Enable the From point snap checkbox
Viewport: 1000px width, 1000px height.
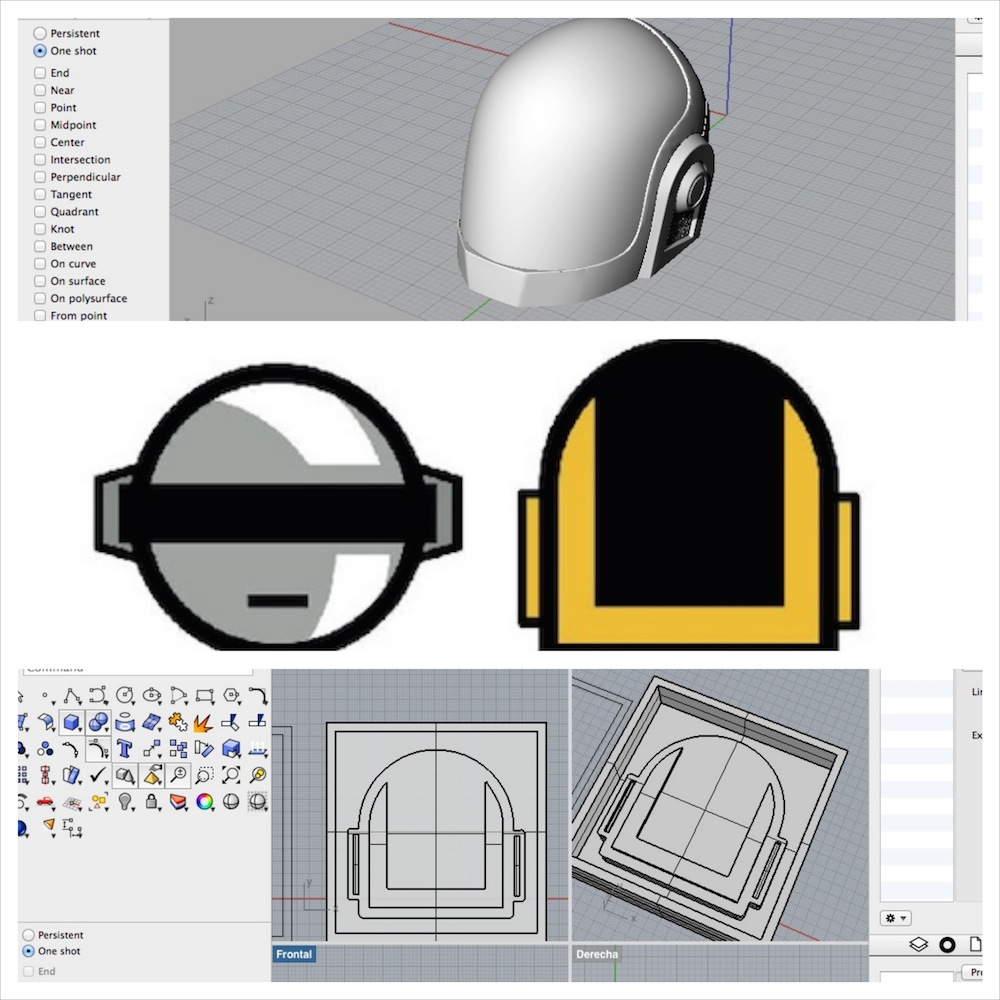(40, 315)
